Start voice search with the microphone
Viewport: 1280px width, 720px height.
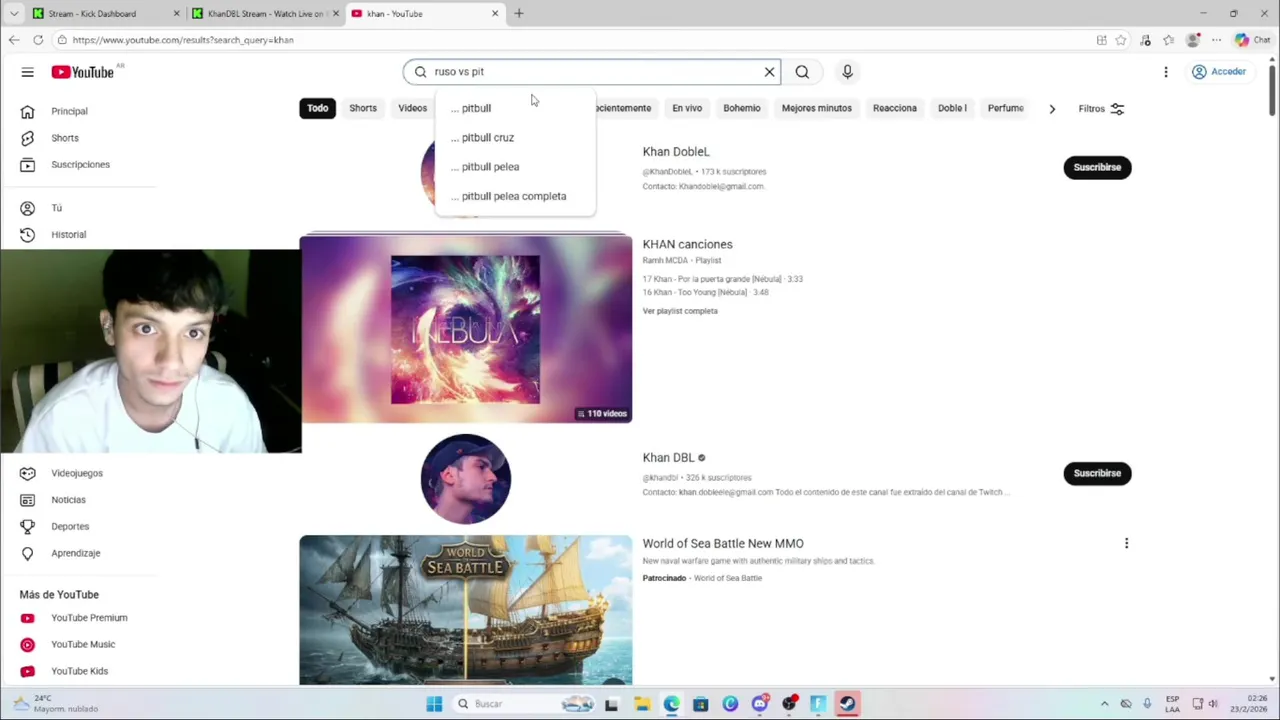[x=847, y=72]
